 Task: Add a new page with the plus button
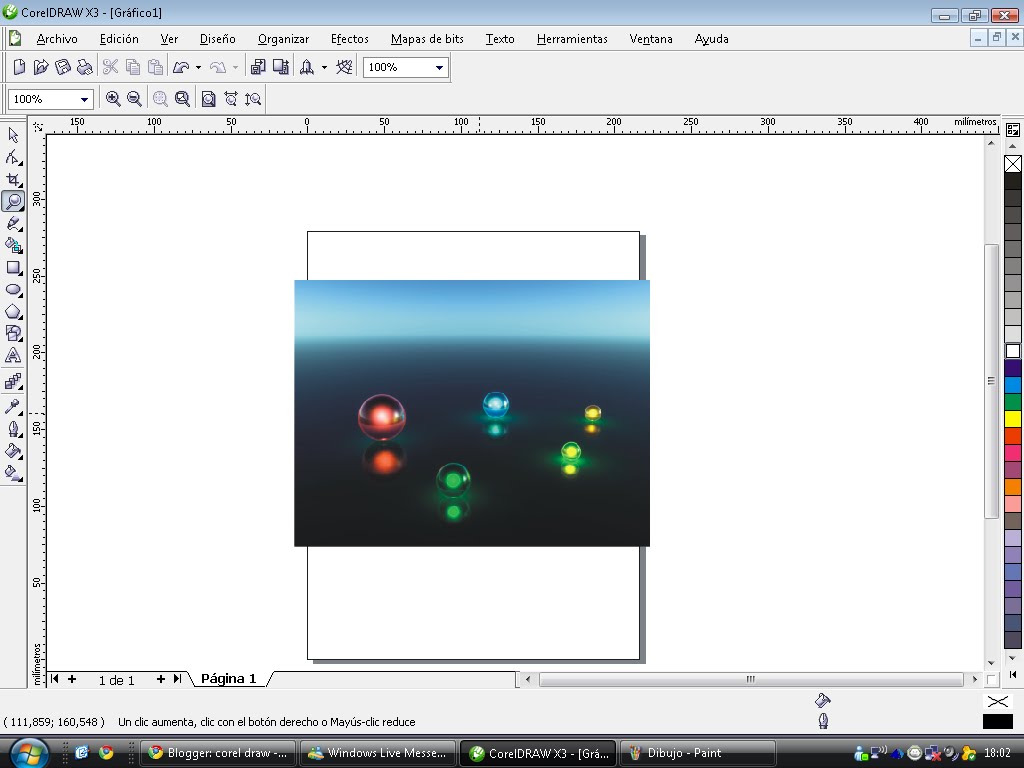[71, 679]
